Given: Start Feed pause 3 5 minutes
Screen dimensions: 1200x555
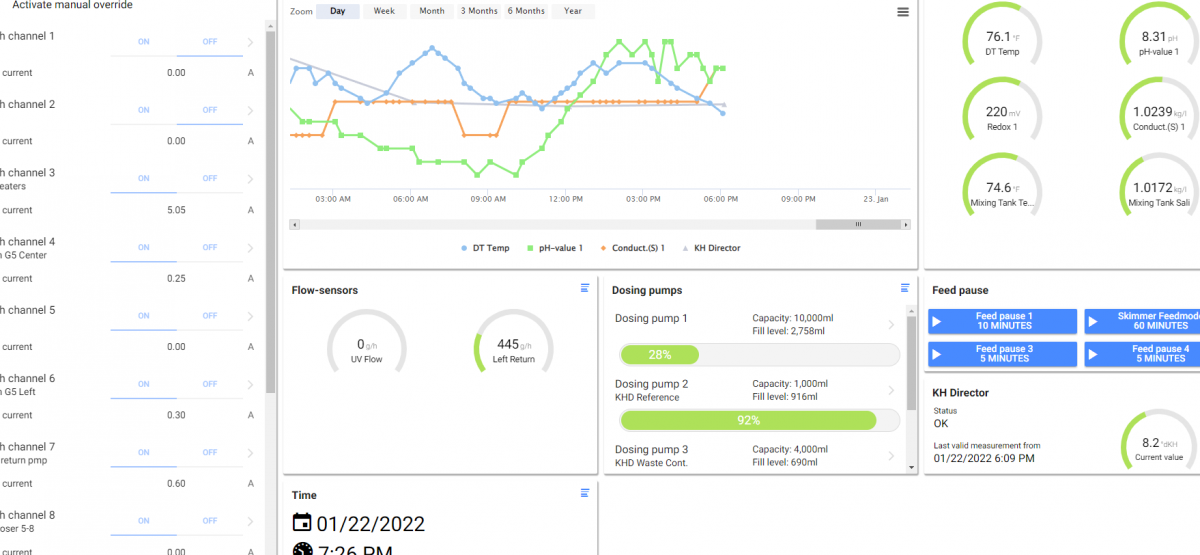Looking at the screenshot, I should (1003, 354).
